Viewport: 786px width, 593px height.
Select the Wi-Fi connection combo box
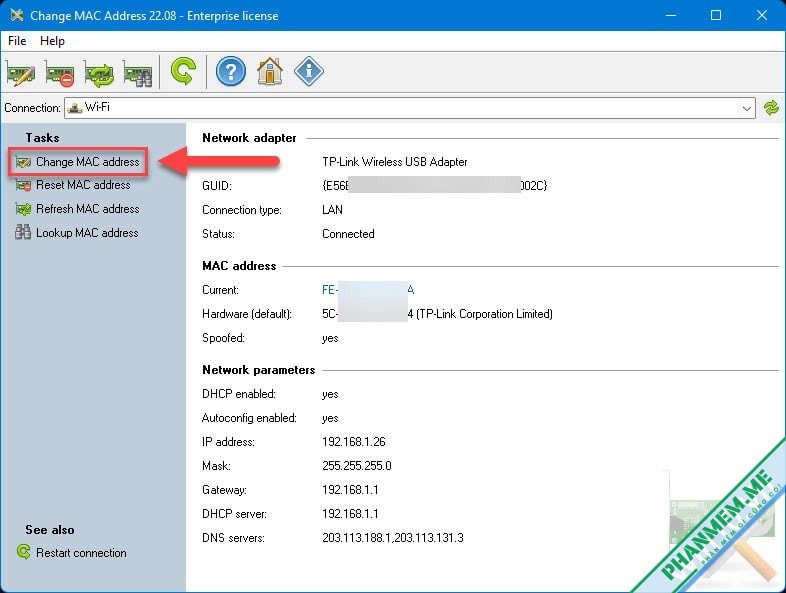pos(410,108)
